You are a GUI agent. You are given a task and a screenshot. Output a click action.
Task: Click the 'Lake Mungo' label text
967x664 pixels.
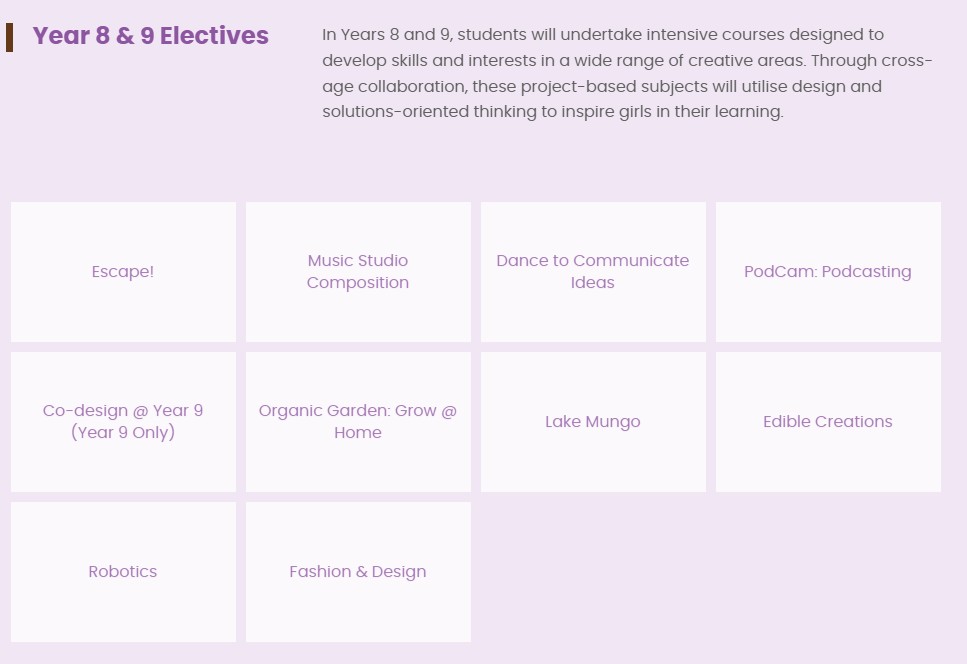pyautogui.click(x=593, y=422)
